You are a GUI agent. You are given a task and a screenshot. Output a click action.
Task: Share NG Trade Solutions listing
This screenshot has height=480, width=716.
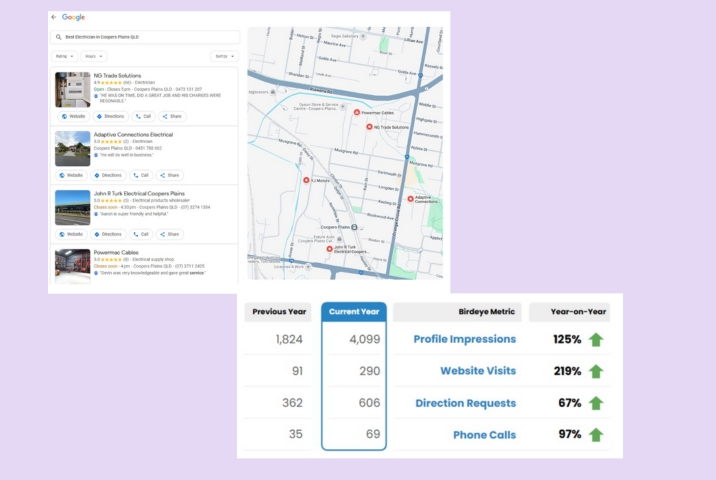(172, 116)
